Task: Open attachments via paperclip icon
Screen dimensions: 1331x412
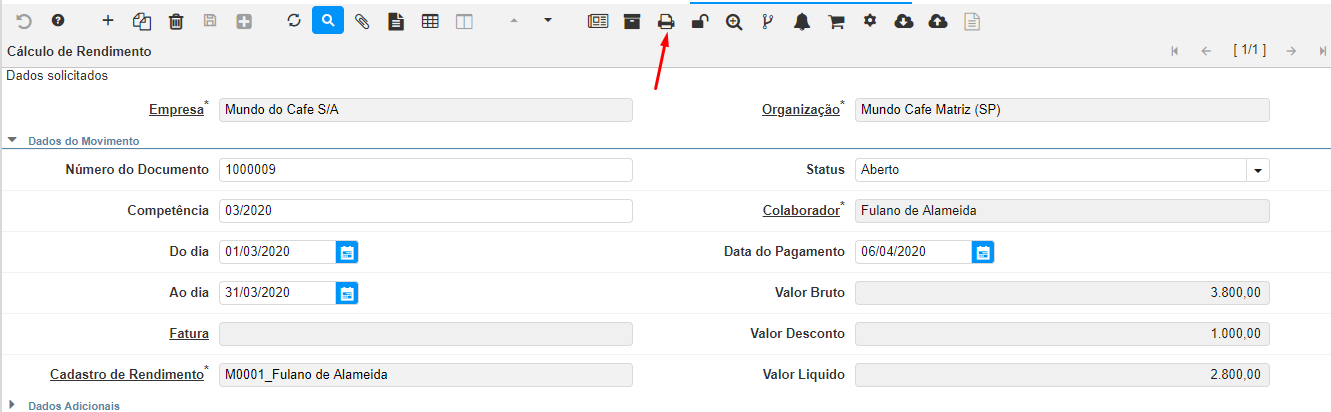Action: tap(362, 20)
